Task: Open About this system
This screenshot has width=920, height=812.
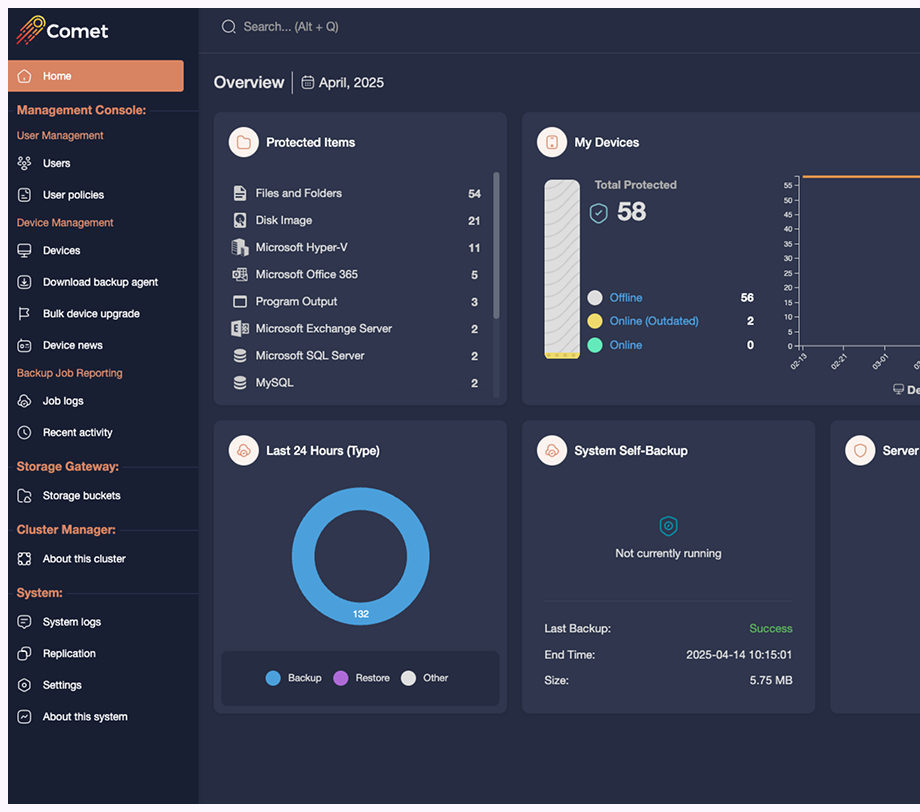Action: [x=85, y=717]
